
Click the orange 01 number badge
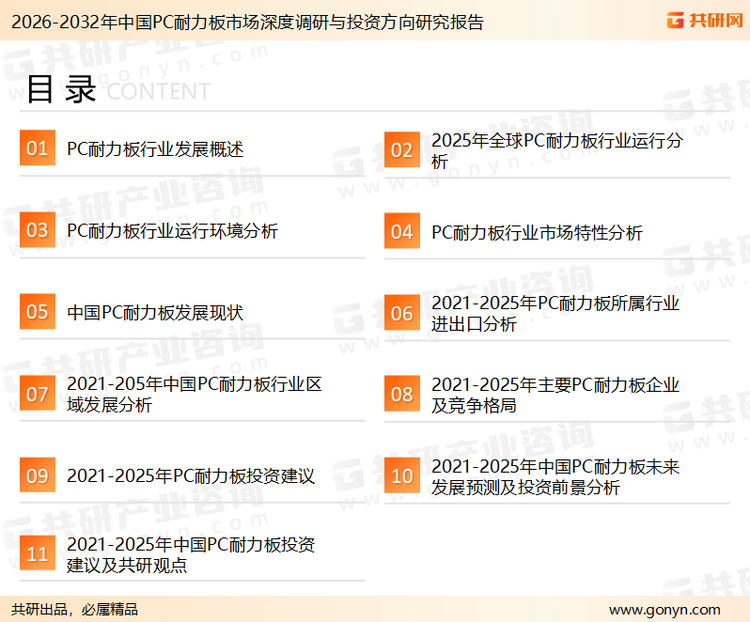pyautogui.click(x=37, y=148)
